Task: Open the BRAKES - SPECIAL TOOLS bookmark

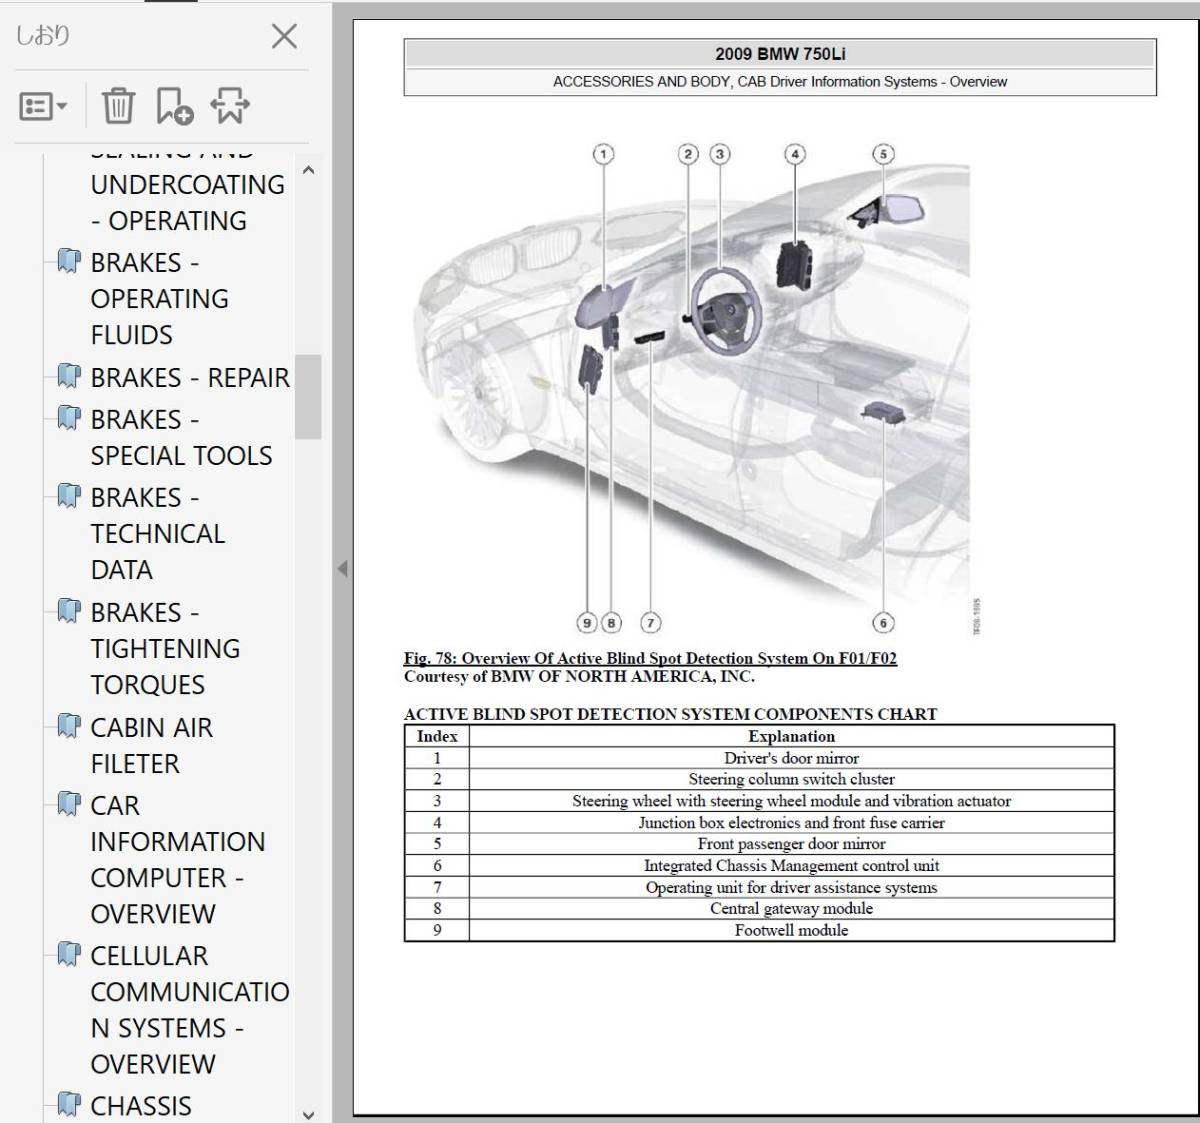Action: tap(181, 437)
